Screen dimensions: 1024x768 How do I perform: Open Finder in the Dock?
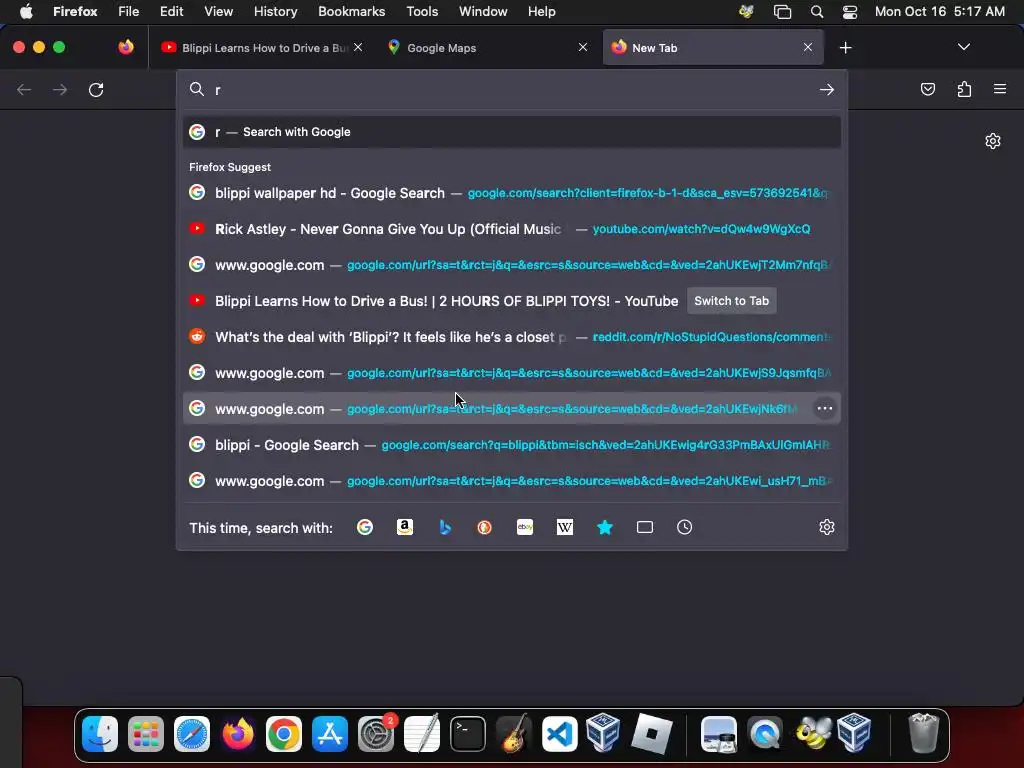coord(100,734)
